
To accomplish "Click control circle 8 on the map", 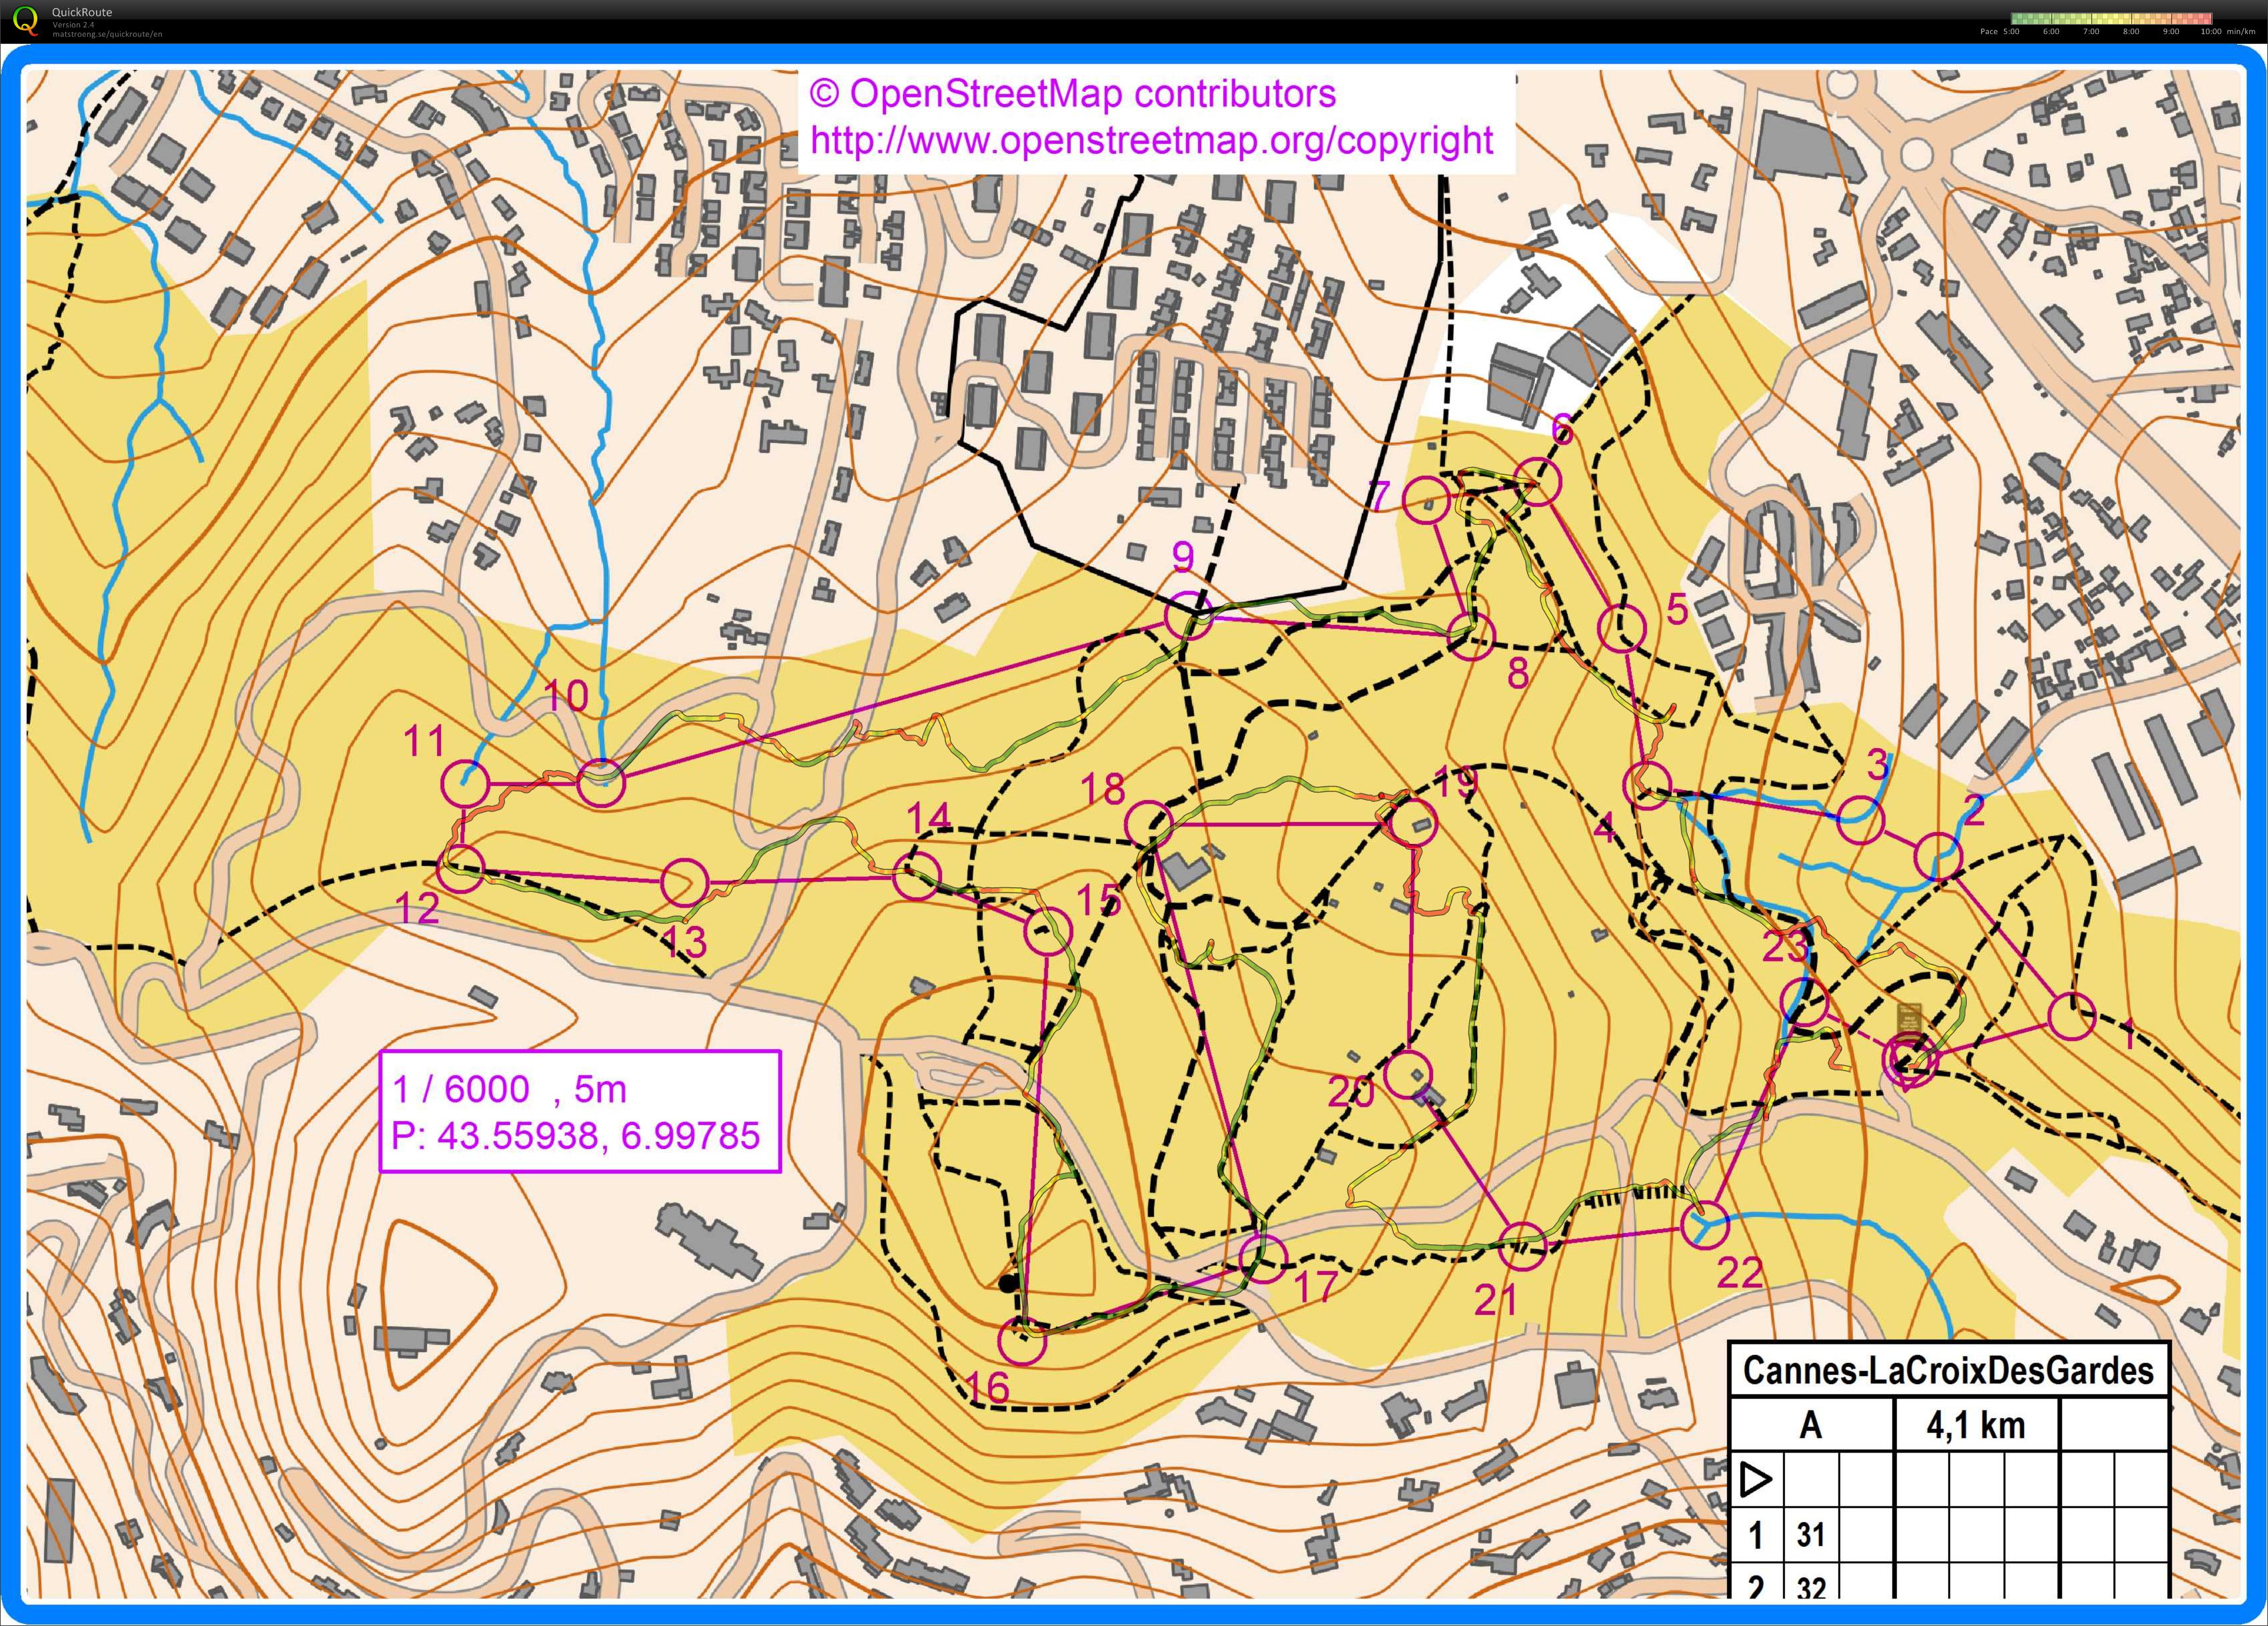I will pos(1471,636).
